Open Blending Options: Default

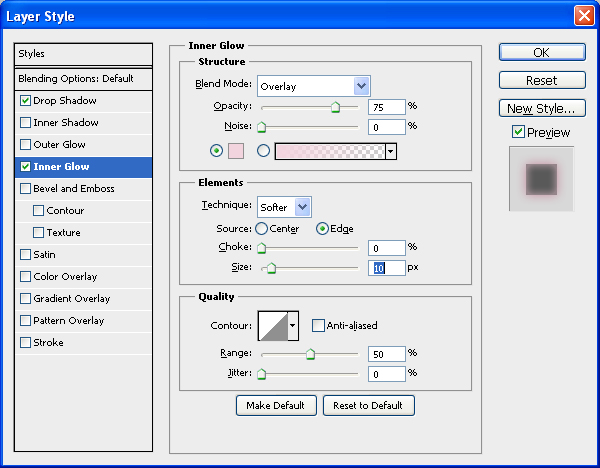(83, 79)
